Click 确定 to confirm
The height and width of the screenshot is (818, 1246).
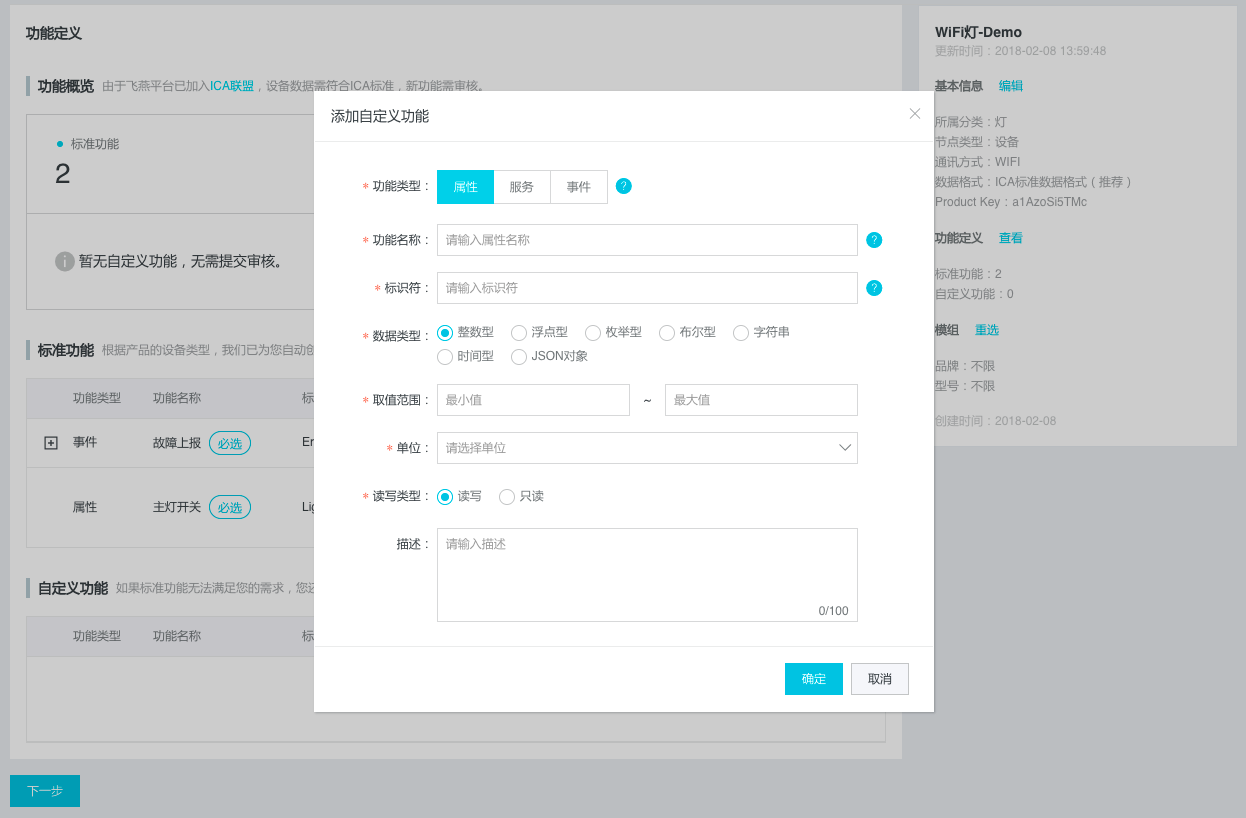point(813,679)
